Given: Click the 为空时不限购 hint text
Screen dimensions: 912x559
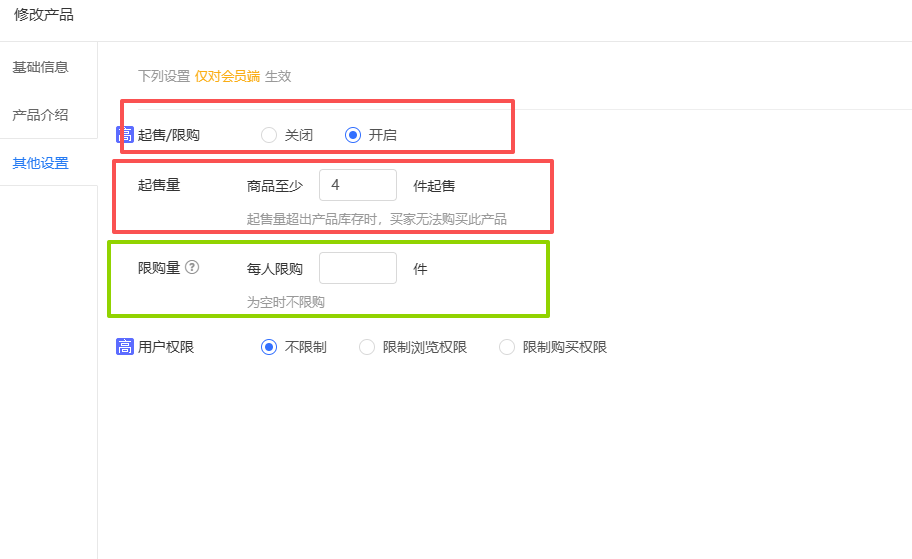Looking at the screenshot, I should [x=286, y=302].
